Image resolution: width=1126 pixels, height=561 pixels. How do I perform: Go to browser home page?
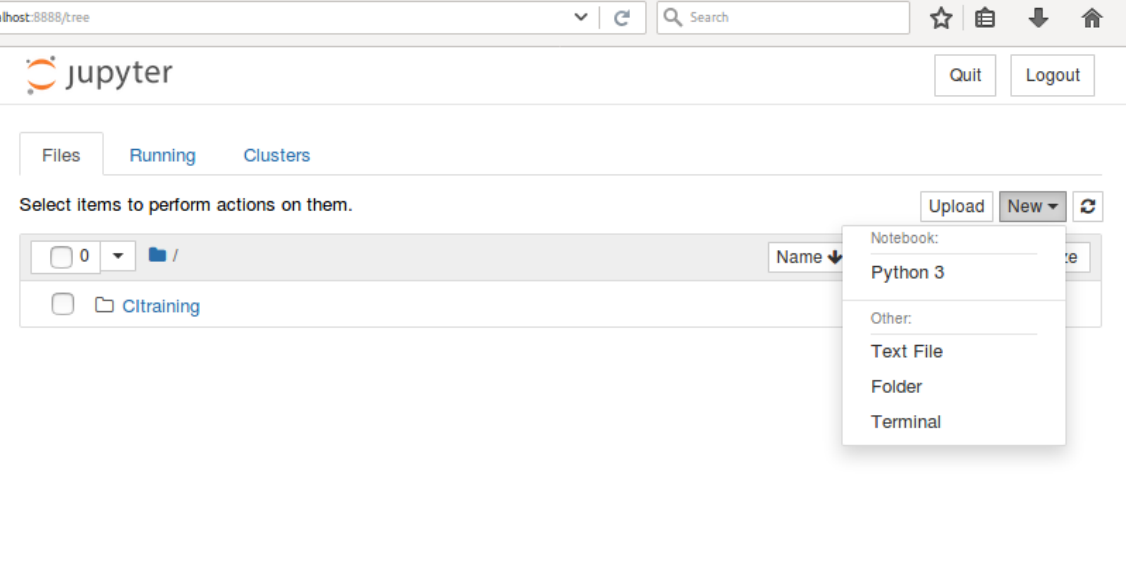(x=1092, y=18)
